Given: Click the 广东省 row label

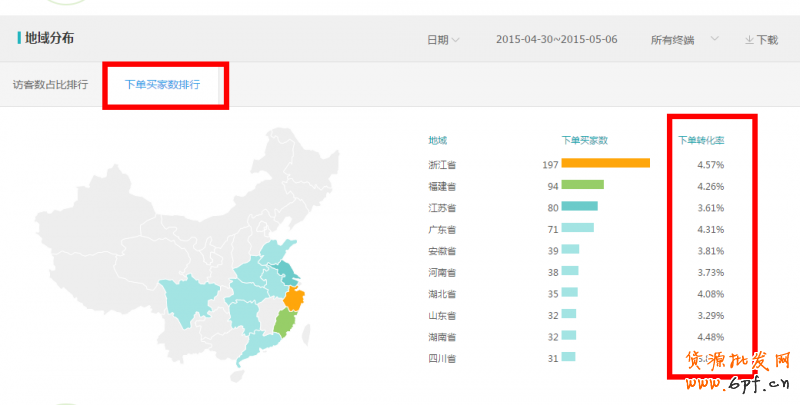Looking at the screenshot, I should (442, 229).
